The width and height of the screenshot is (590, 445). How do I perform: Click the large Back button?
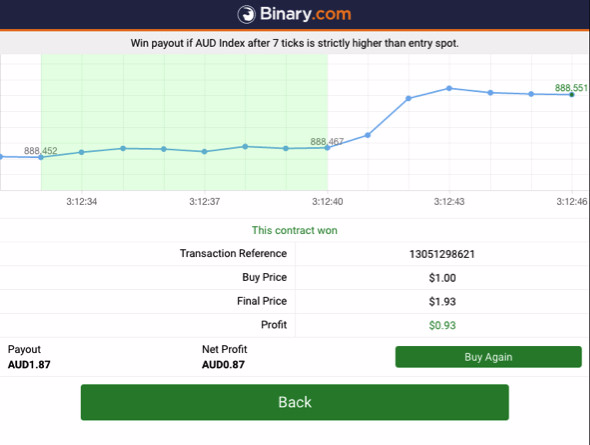click(295, 402)
